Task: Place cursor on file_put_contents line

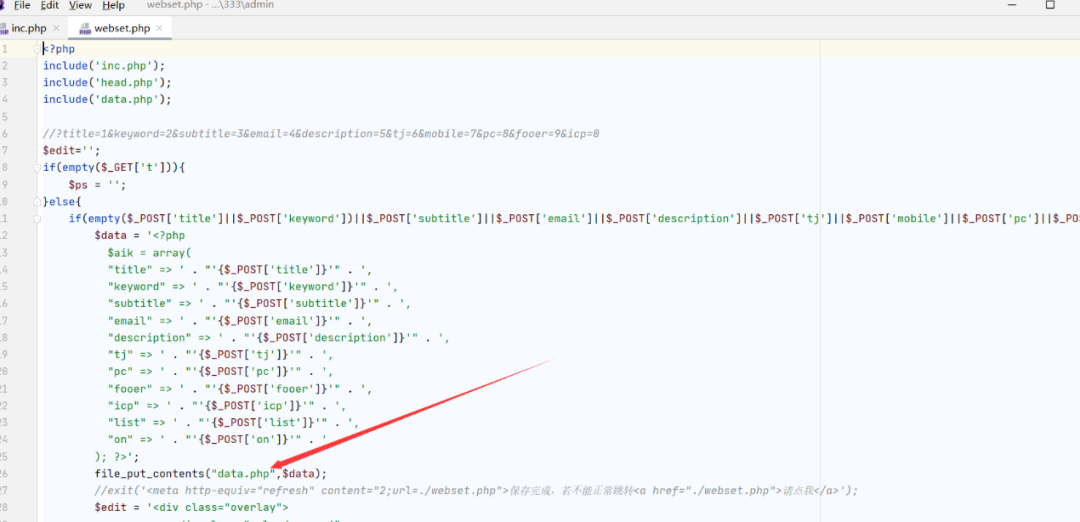Action: (211, 474)
